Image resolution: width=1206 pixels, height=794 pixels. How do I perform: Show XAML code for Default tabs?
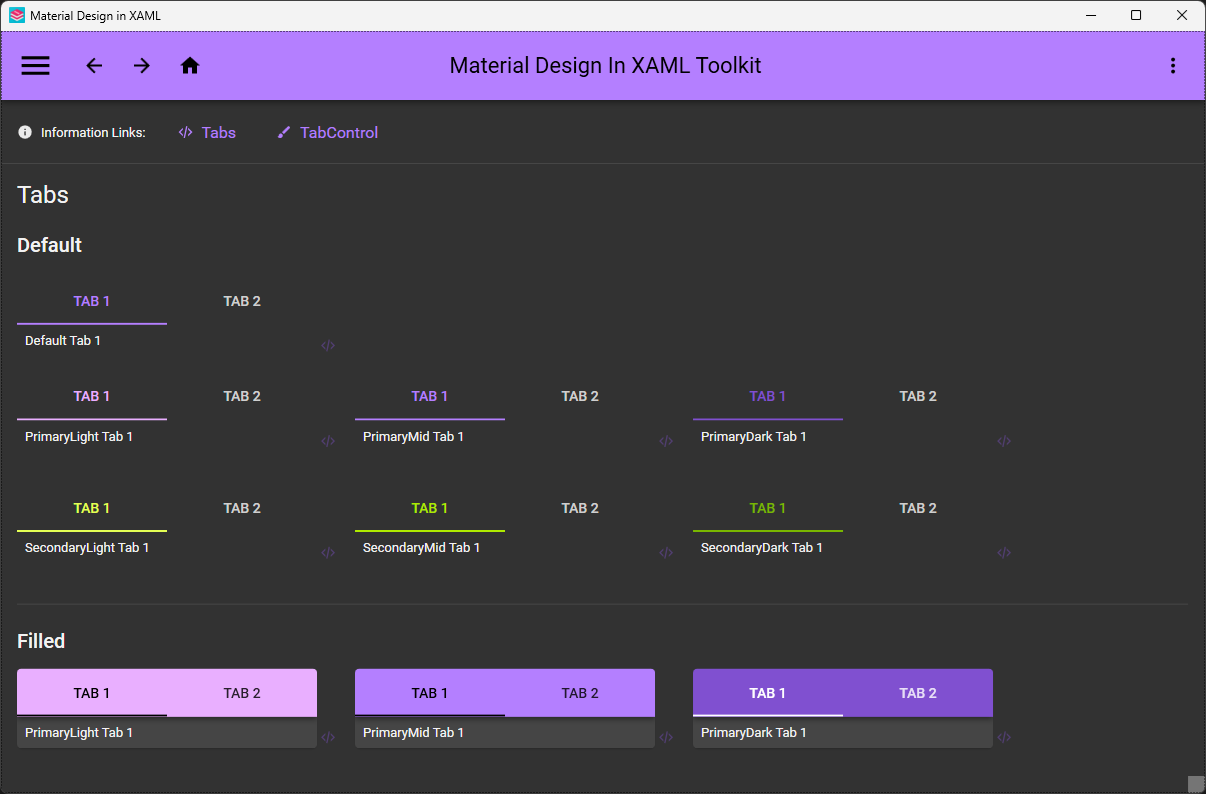point(328,346)
